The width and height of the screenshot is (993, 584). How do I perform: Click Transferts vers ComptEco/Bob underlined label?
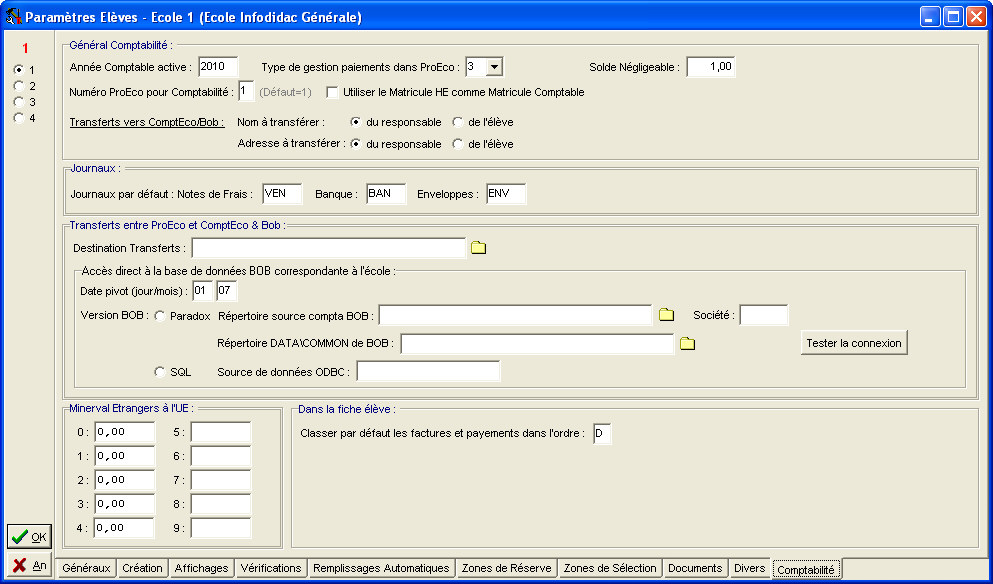pyautogui.click(x=147, y=122)
